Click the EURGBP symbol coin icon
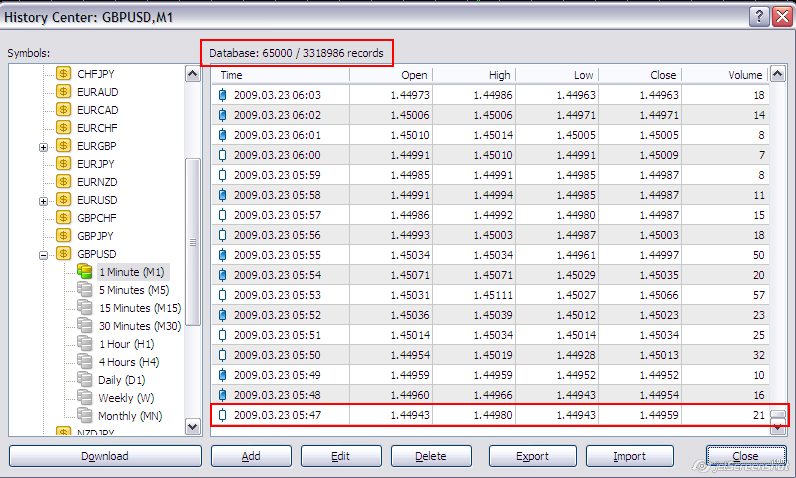Viewport: 796px width, 478px height. click(63, 146)
